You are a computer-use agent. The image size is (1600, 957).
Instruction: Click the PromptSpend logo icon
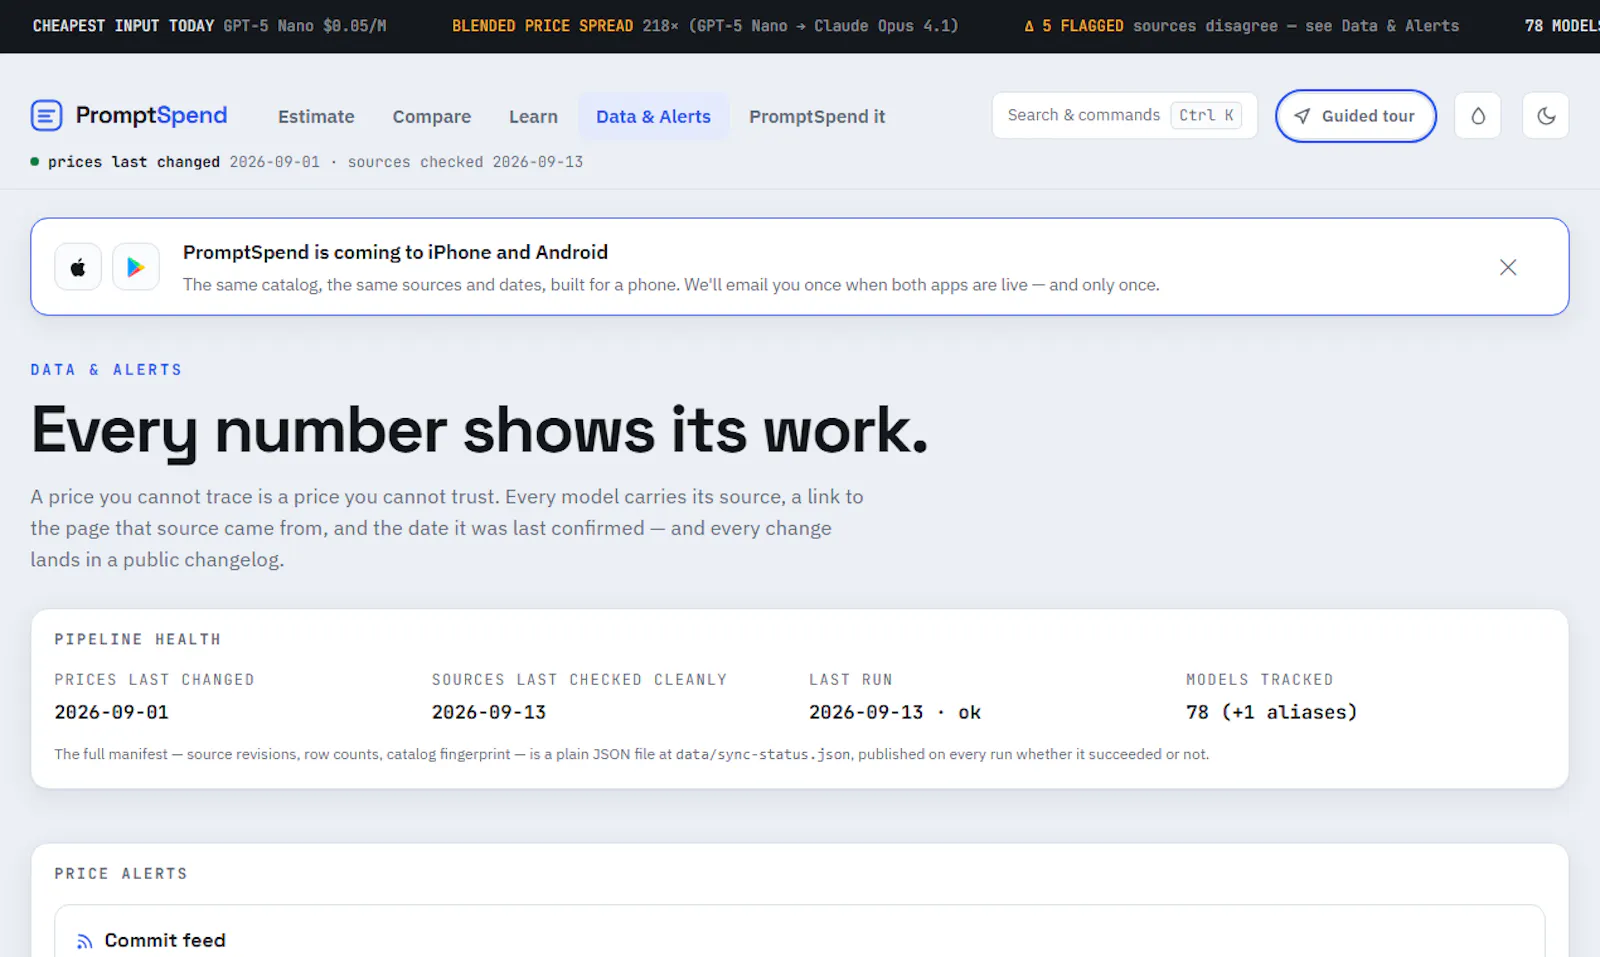(x=46, y=116)
